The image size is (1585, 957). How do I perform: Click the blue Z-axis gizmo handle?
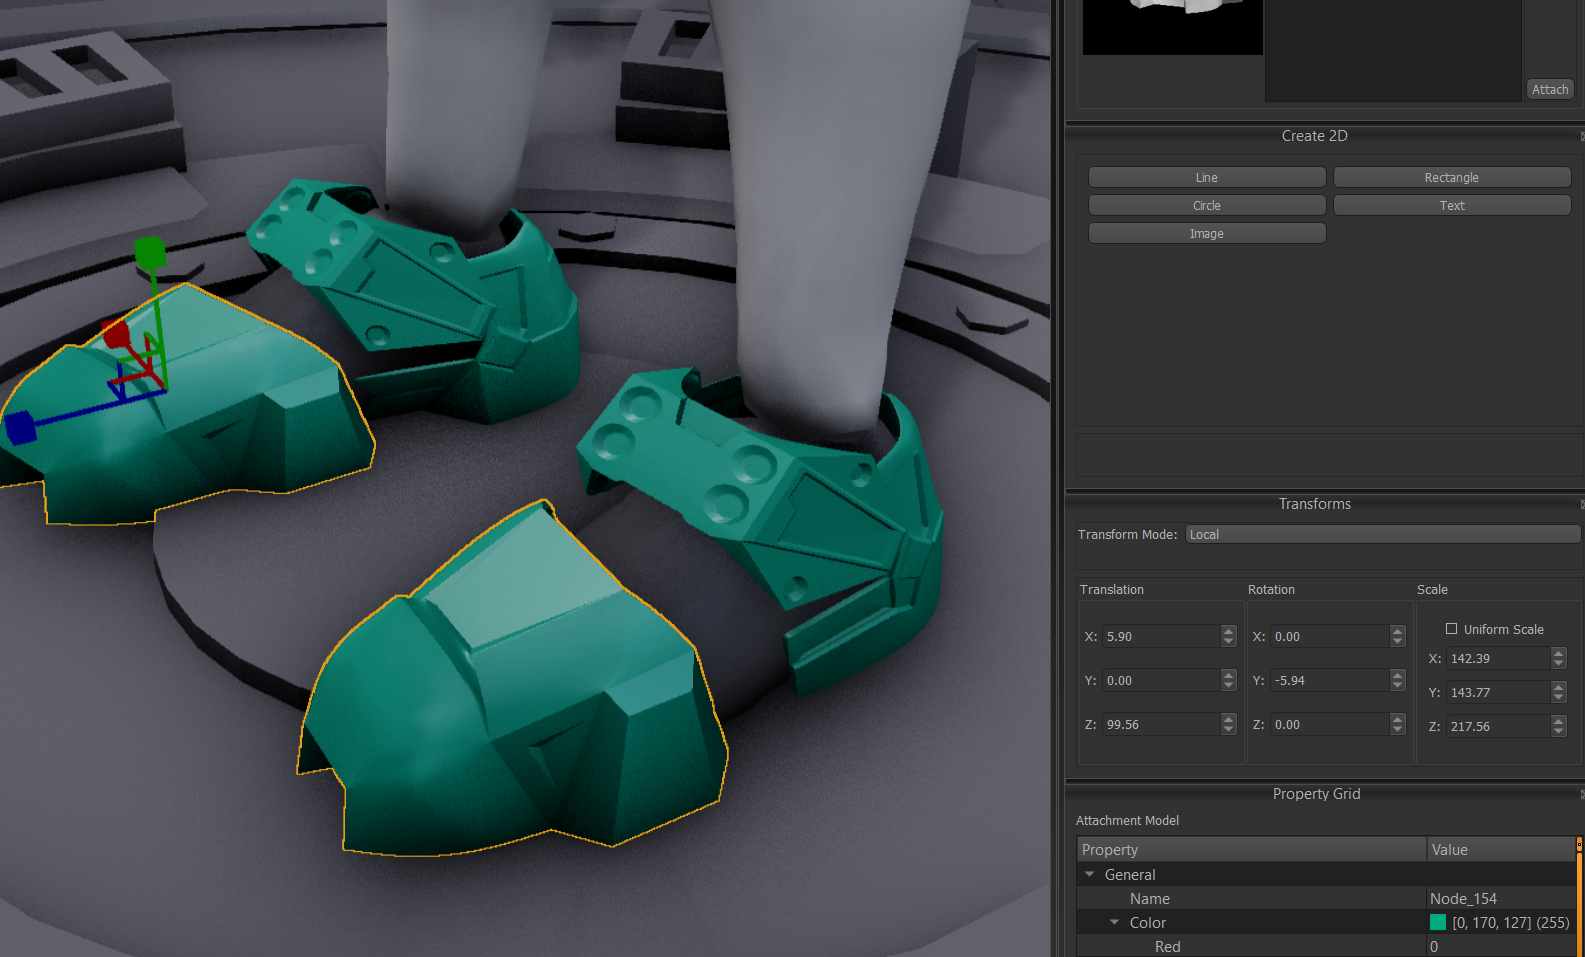pyautogui.click(x=20, y=427)
